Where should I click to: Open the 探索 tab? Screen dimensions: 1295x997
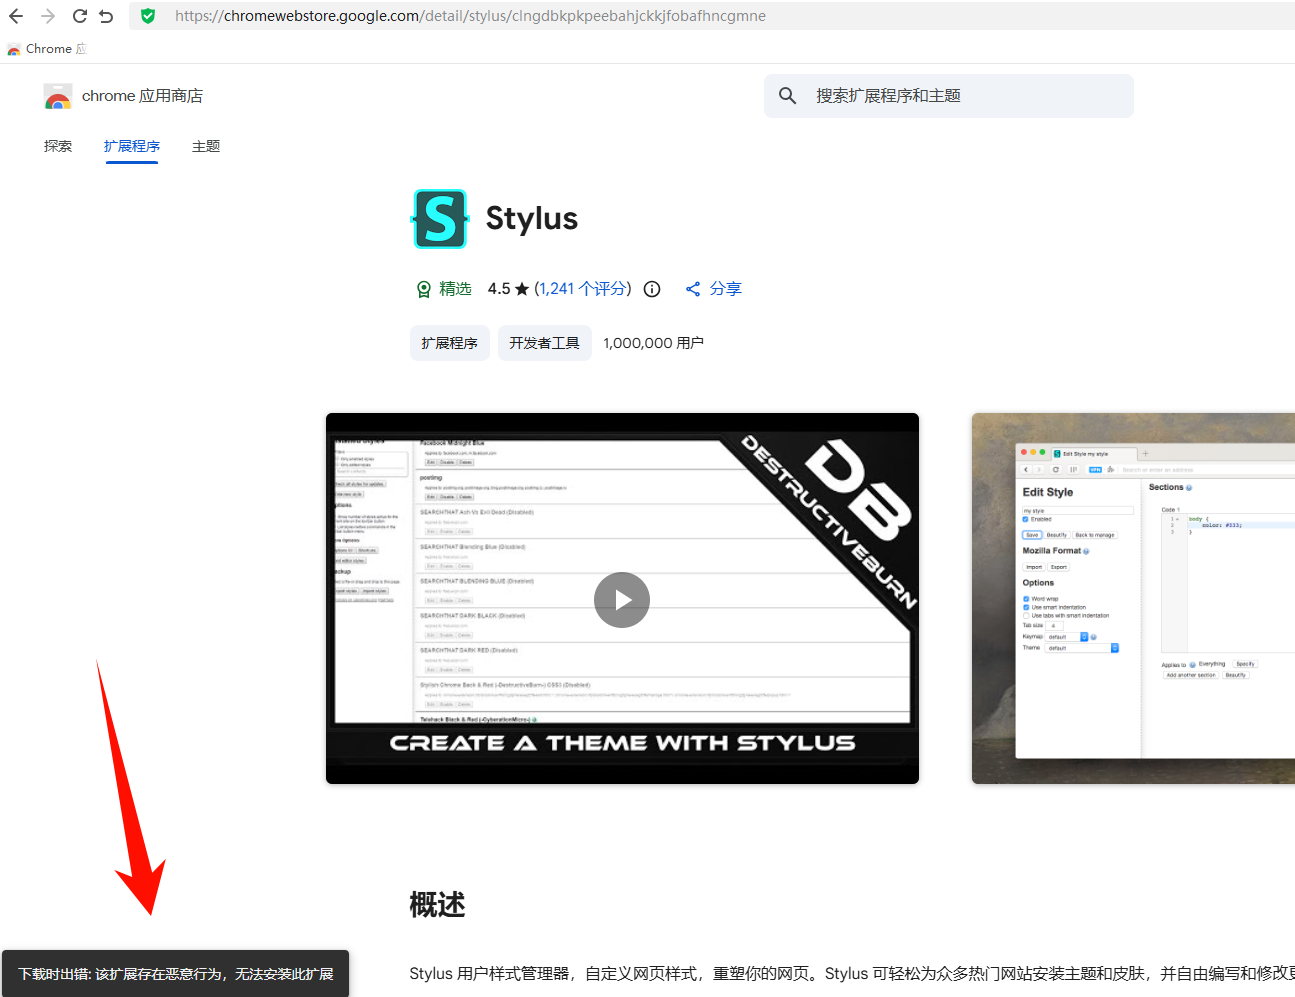(58, 146)
